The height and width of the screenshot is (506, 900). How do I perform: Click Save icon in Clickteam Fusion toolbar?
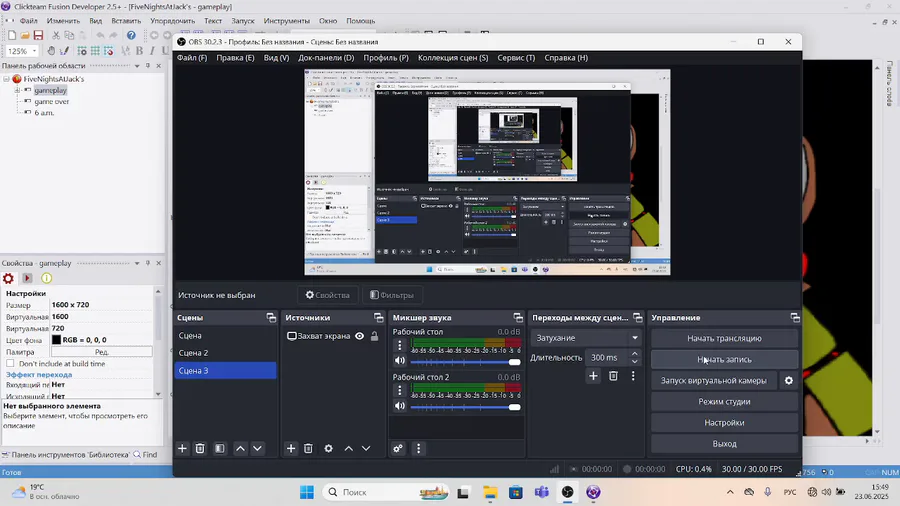[38, 36]
